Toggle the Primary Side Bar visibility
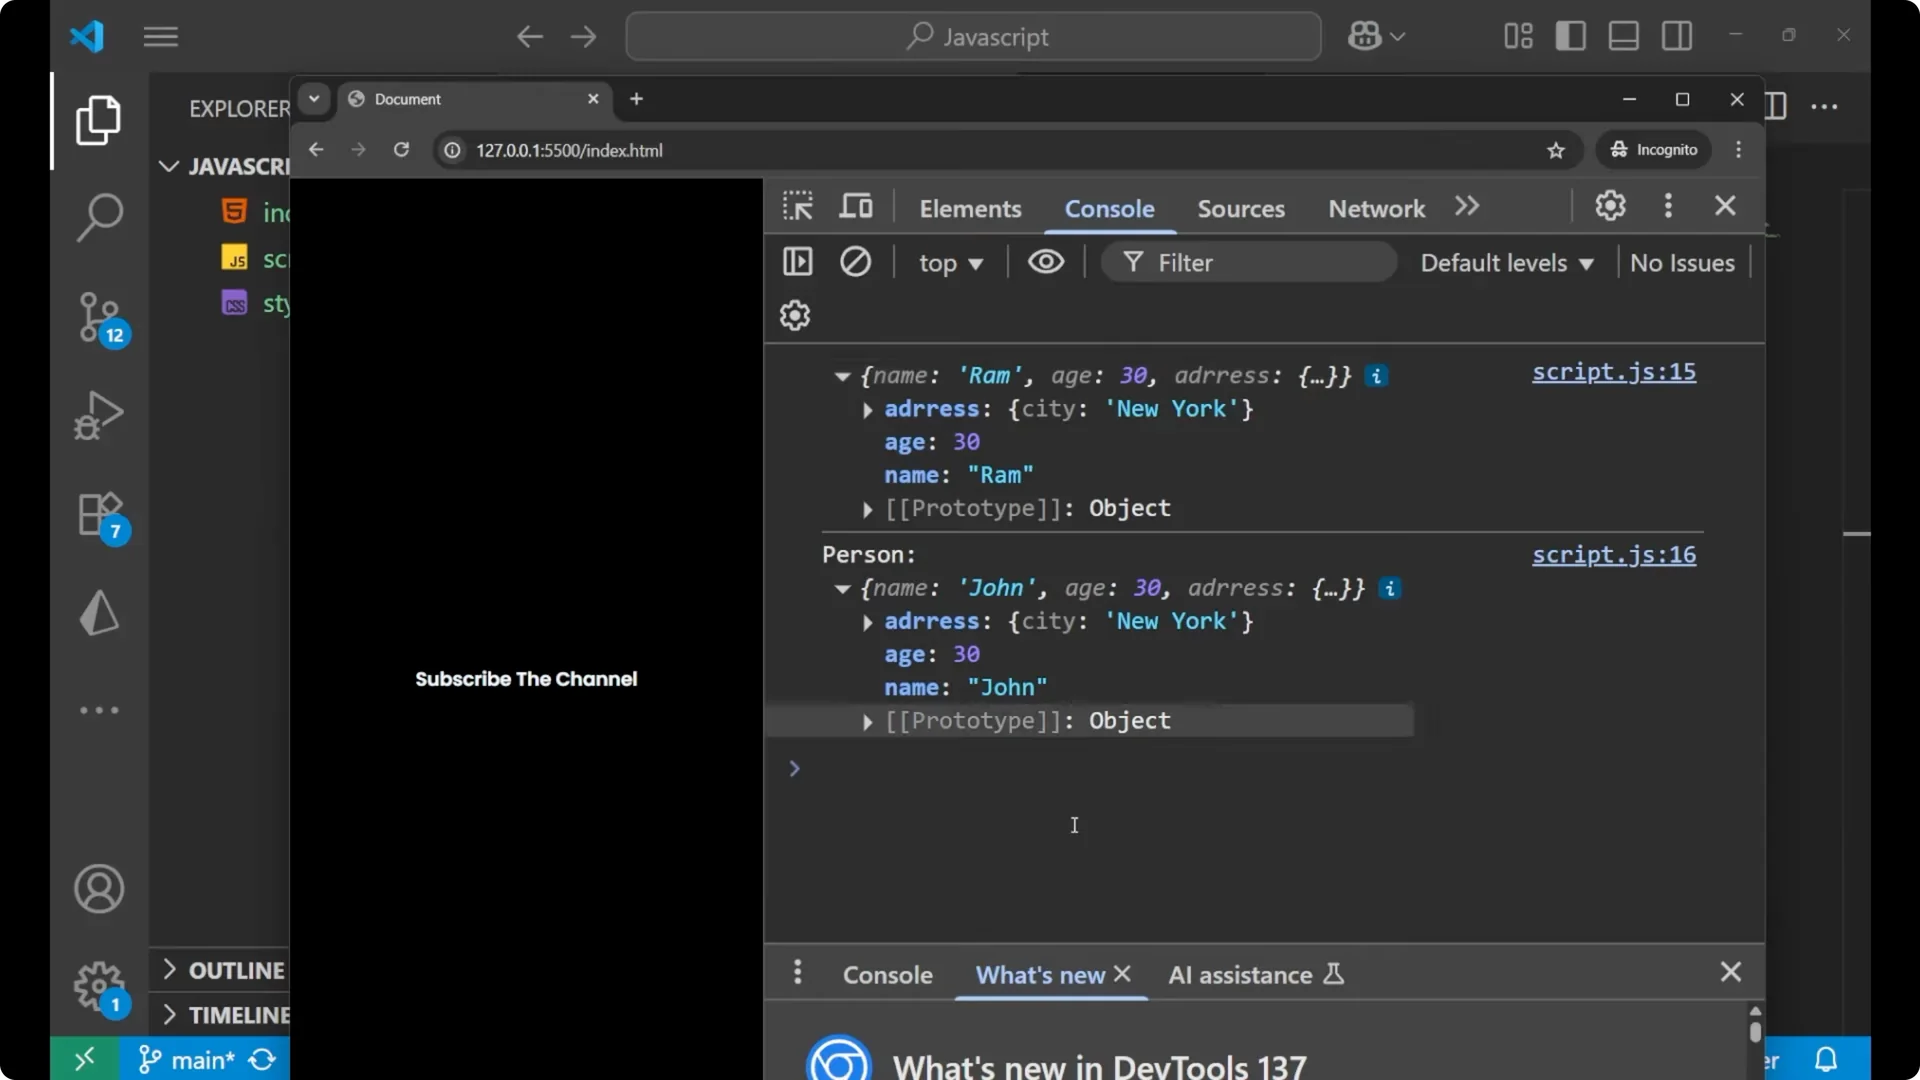 1570,36
